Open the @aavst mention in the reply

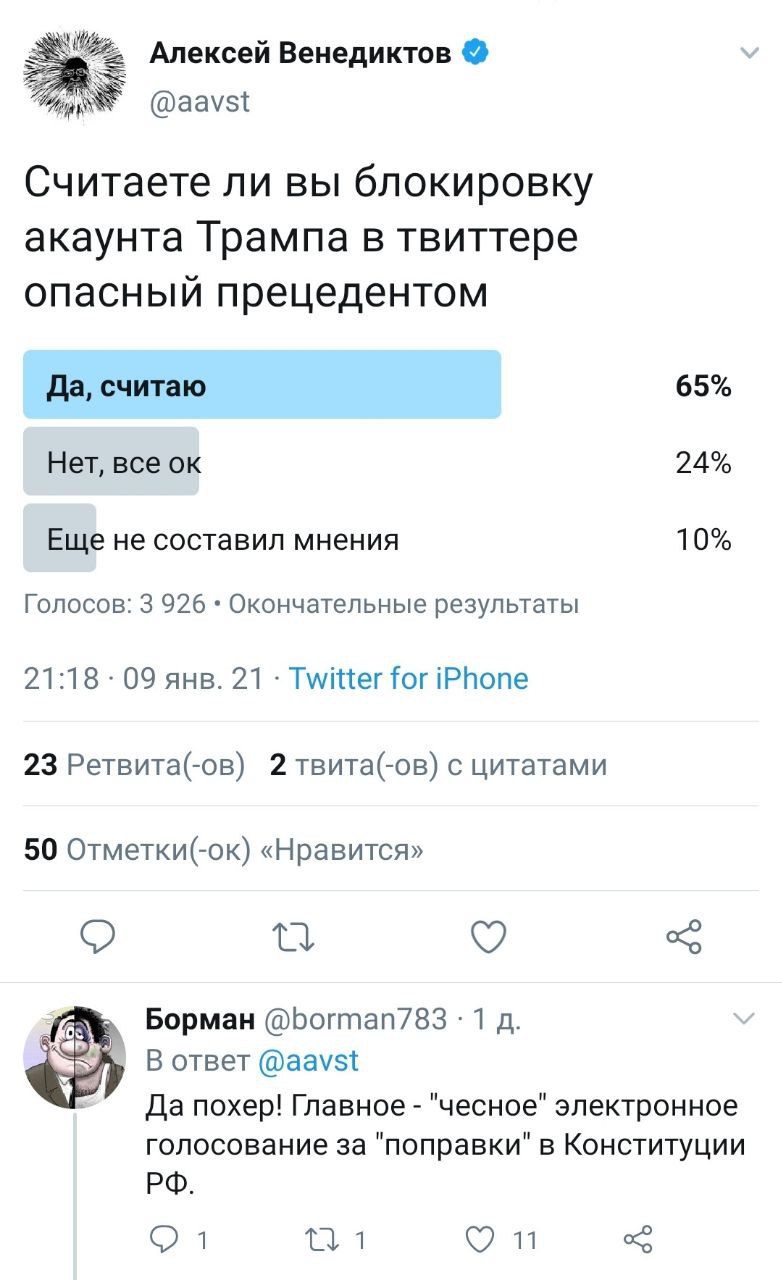point(309,1060)
